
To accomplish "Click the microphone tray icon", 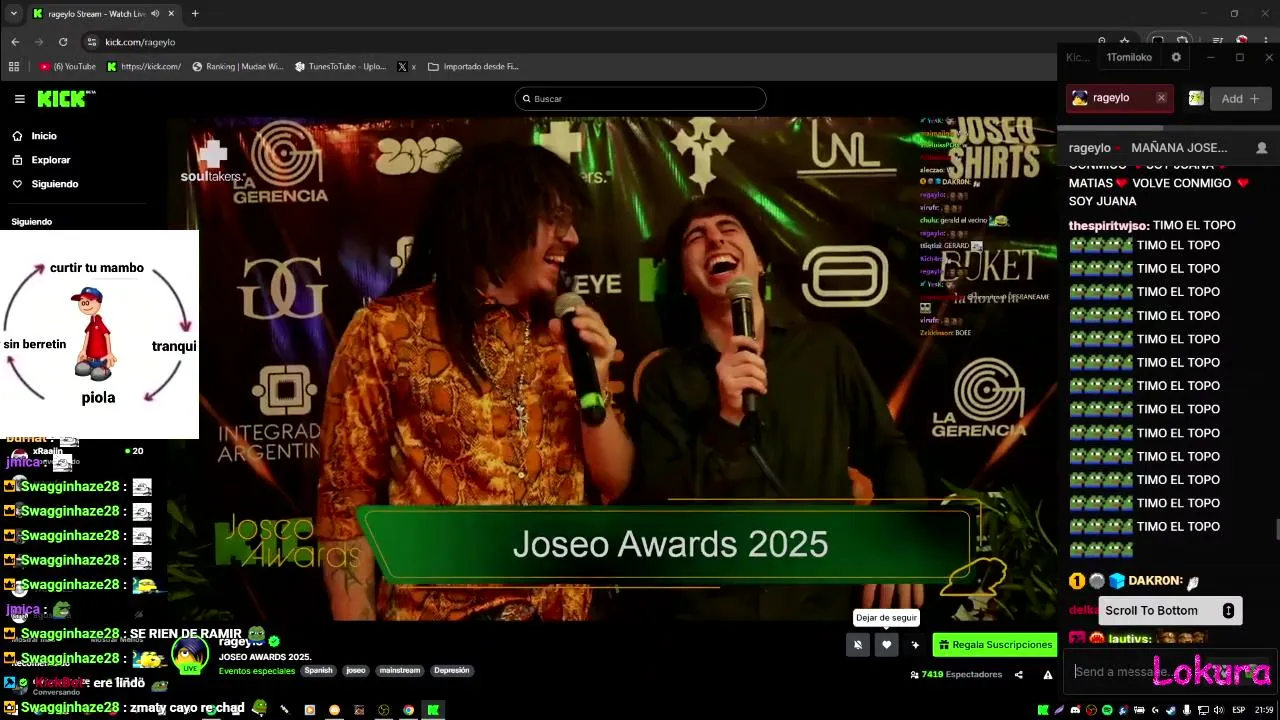I will (1187, 710).
